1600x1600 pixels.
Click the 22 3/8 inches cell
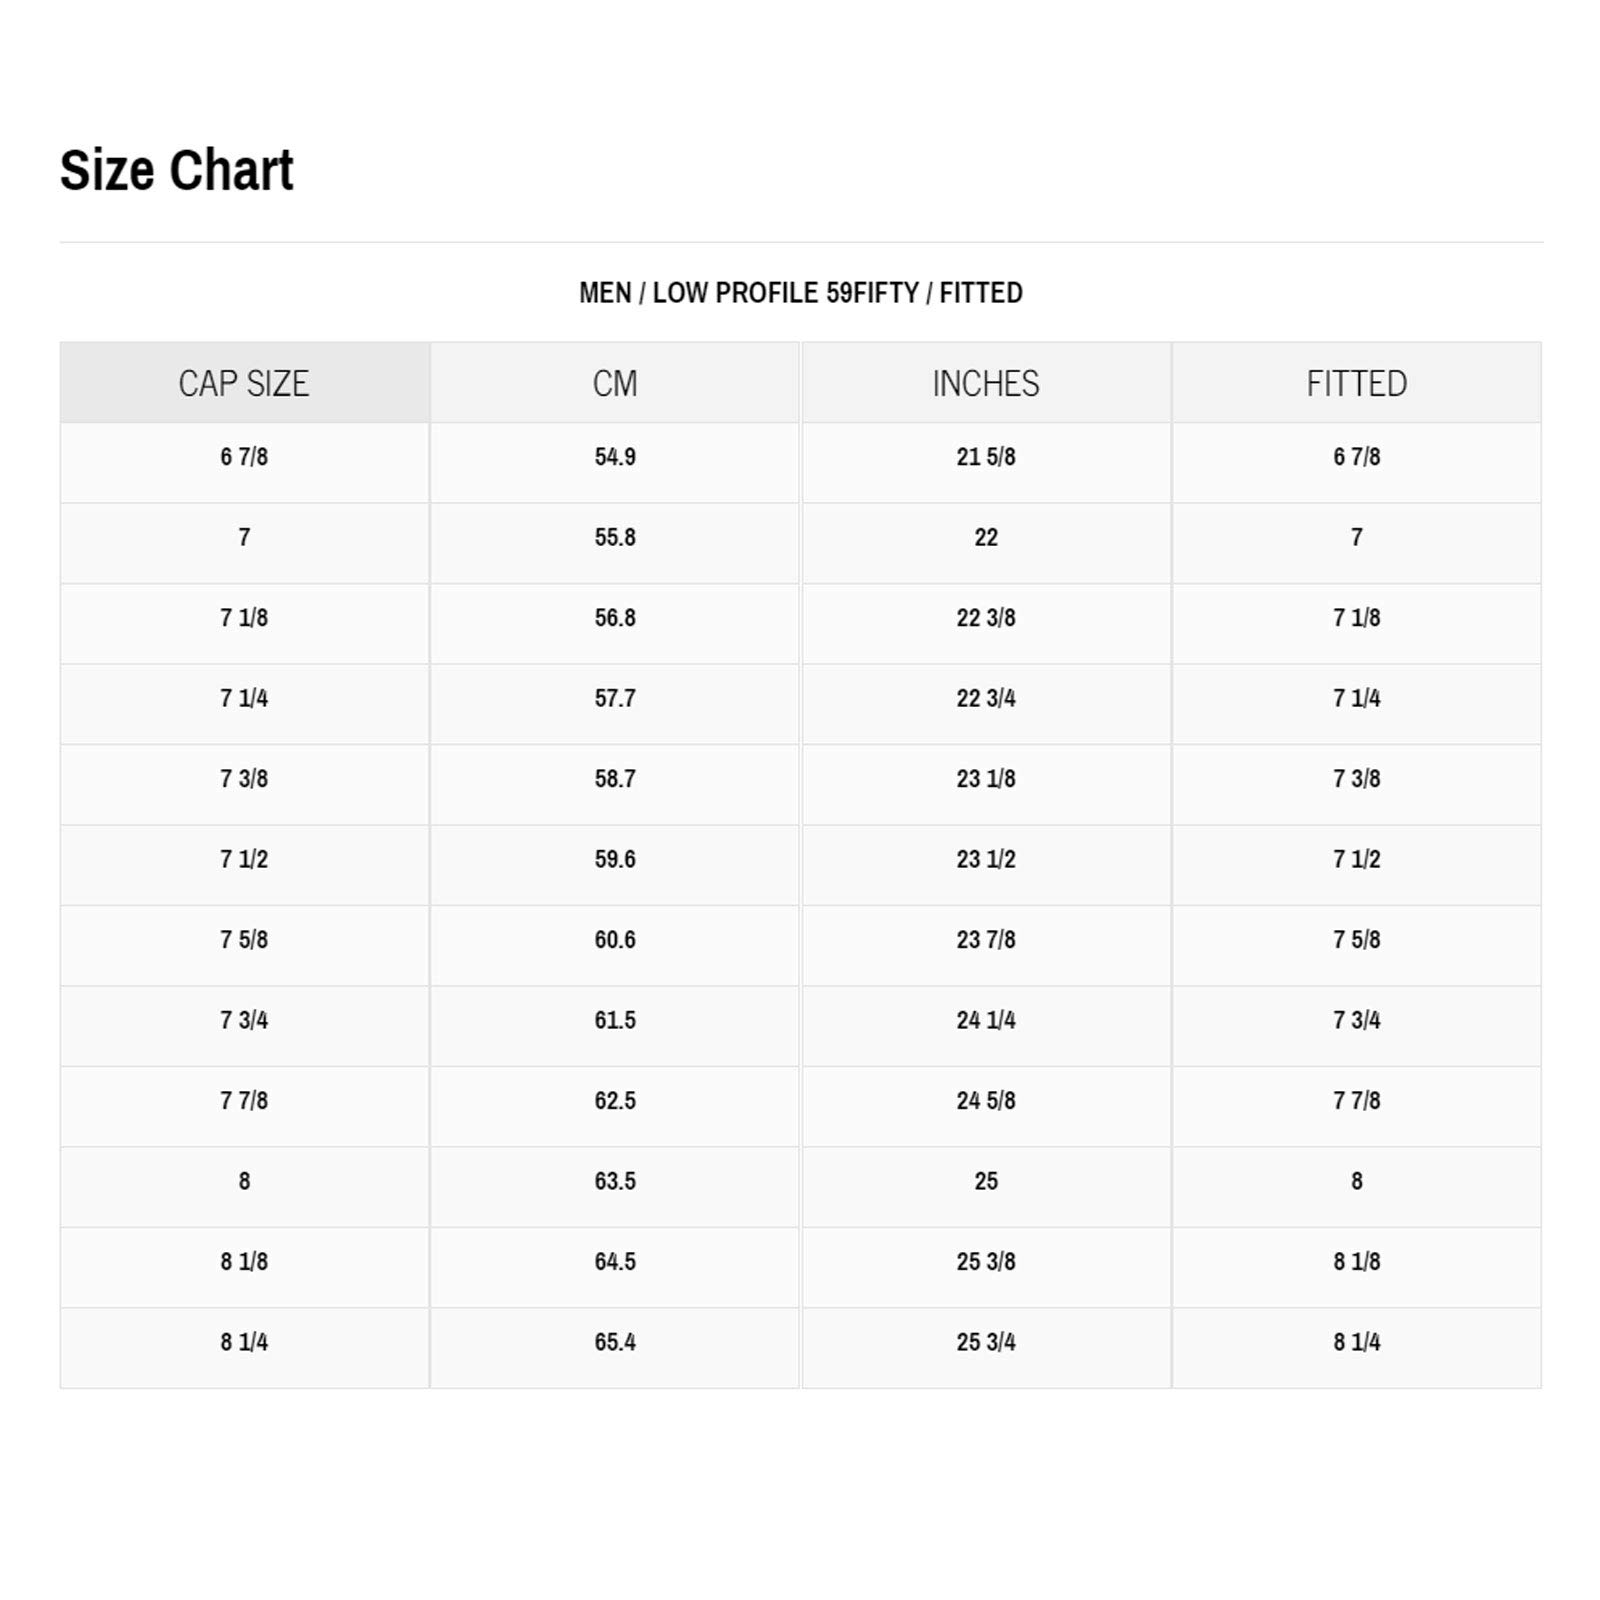(x=986, y=618)
